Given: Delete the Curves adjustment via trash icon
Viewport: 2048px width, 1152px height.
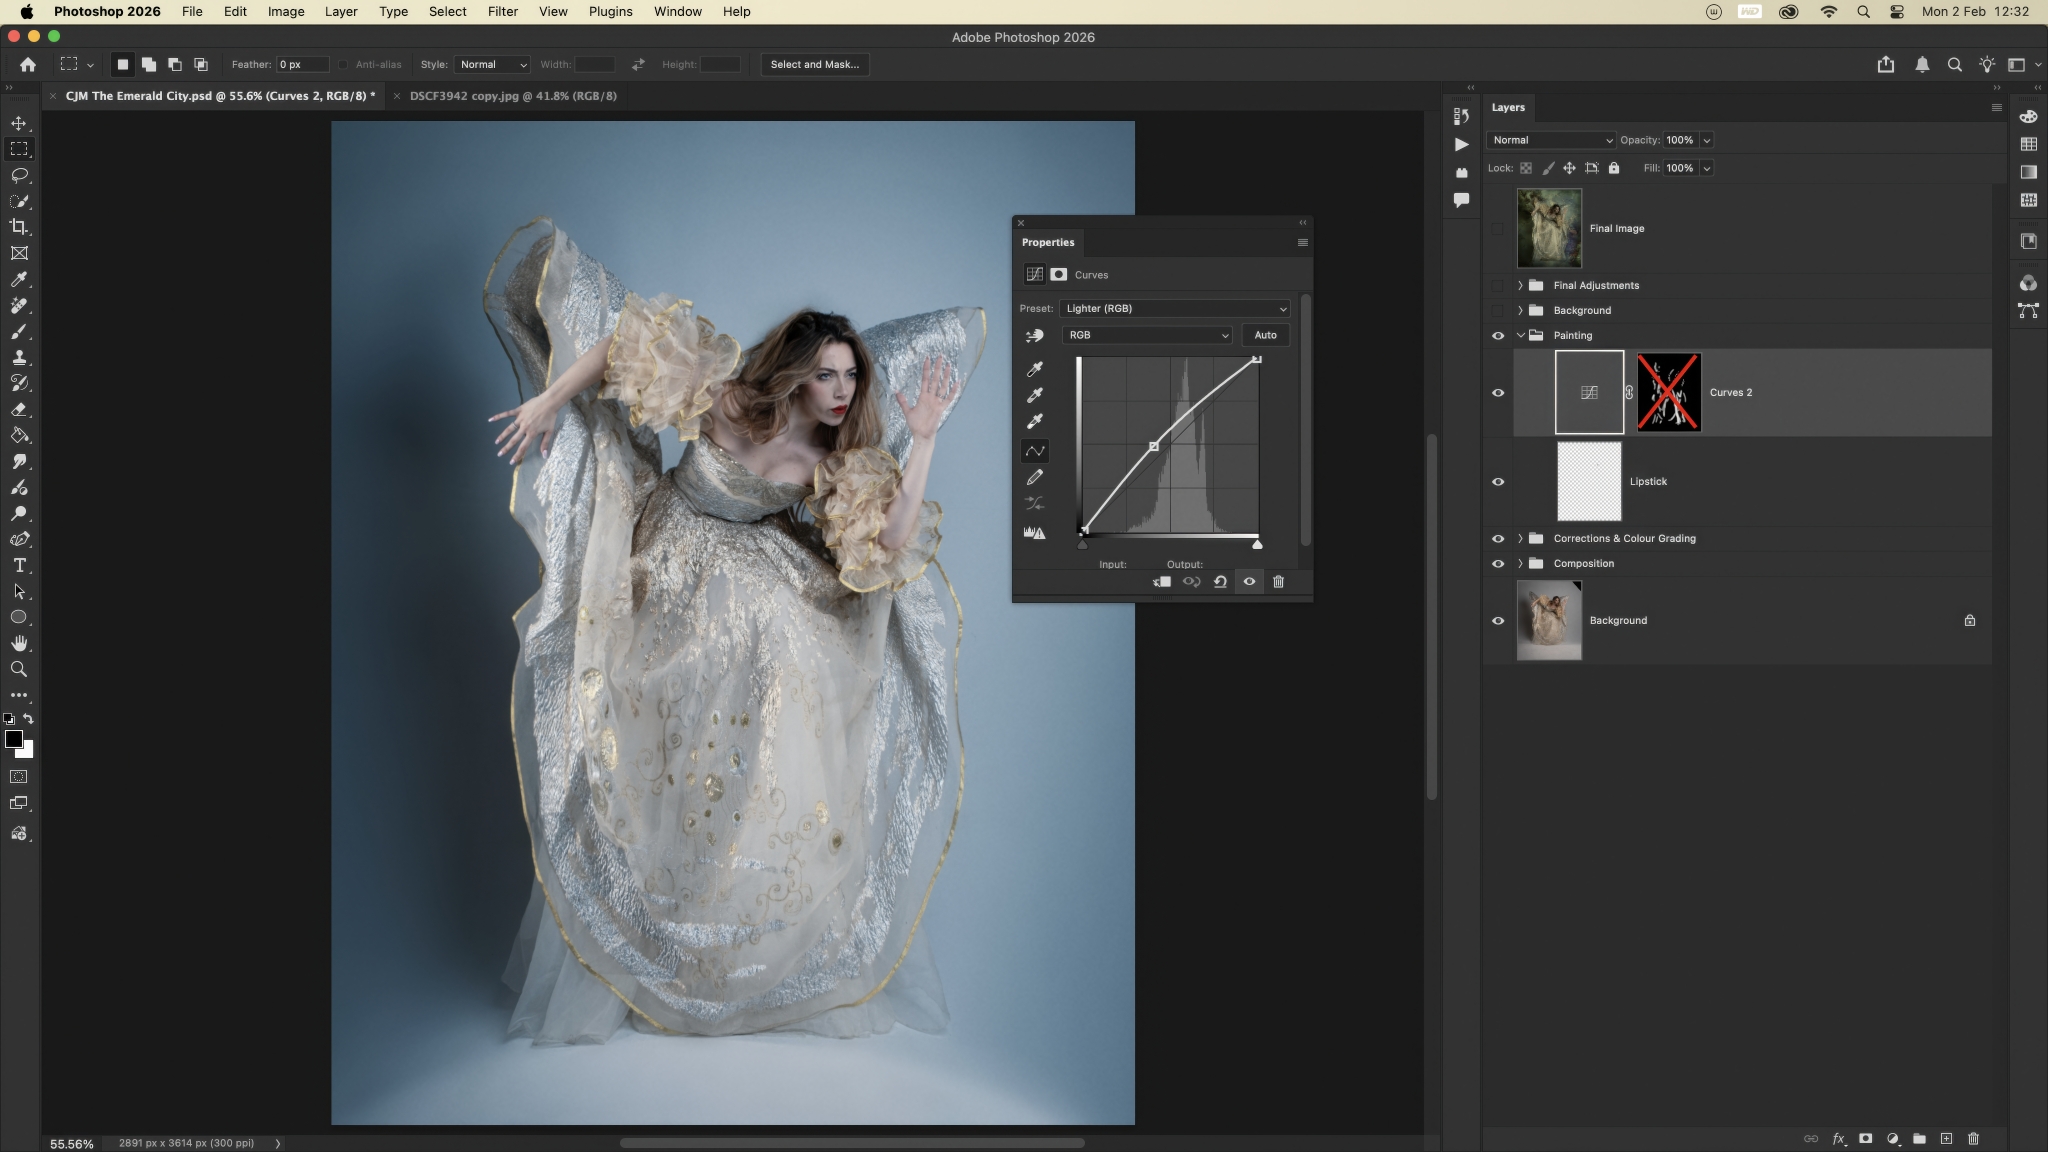Looking at the screenshot, I should point(1278,582).
